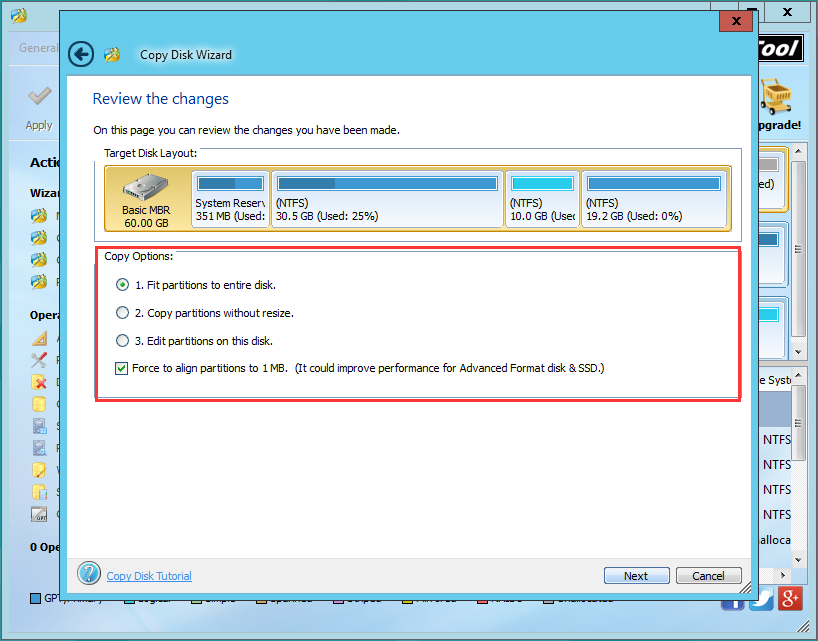Open the Copy Disk Tutorial help question mark
818x641 pixels.
point(89,573)
